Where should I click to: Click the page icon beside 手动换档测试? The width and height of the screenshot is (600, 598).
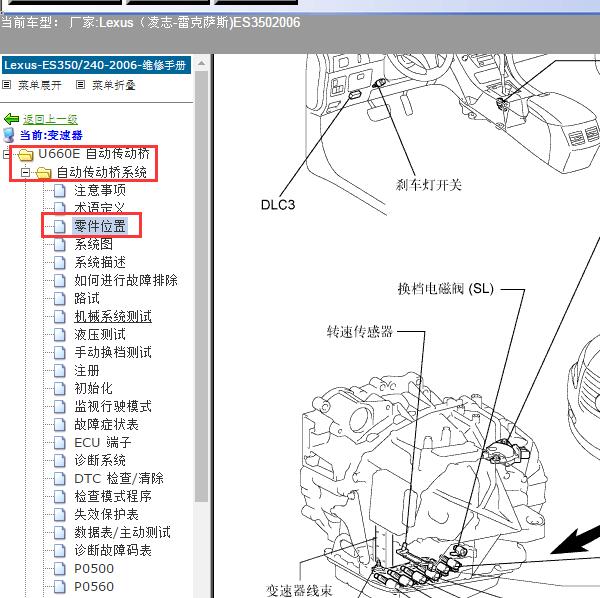pos(60,352)
